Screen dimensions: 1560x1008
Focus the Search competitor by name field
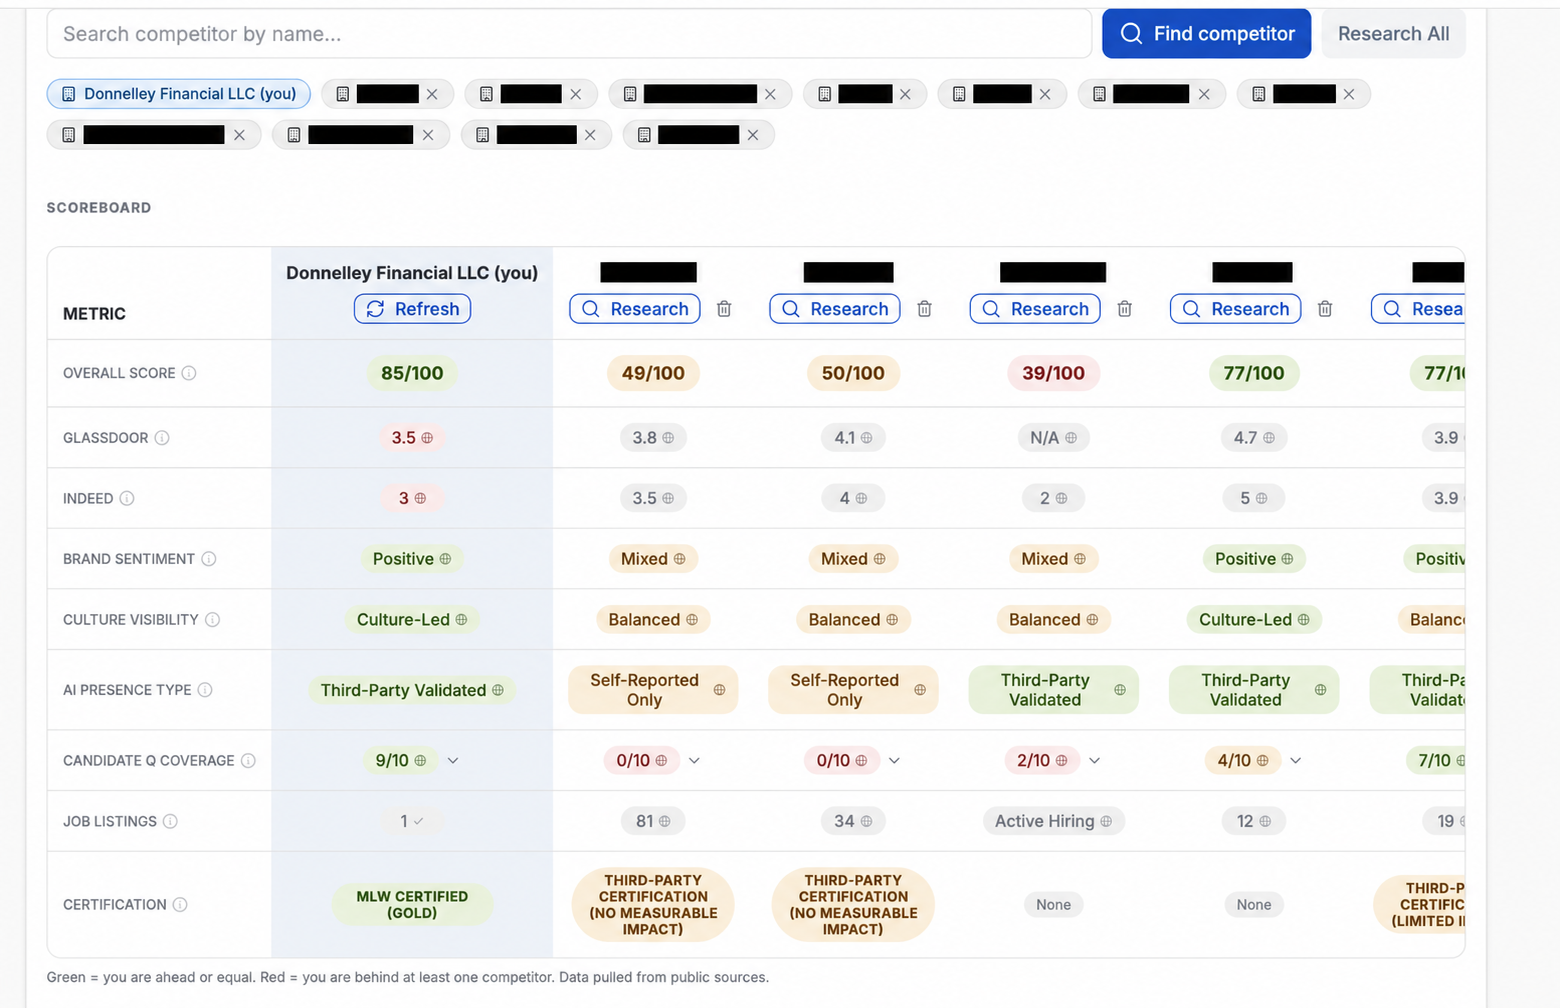pos(569,34)
